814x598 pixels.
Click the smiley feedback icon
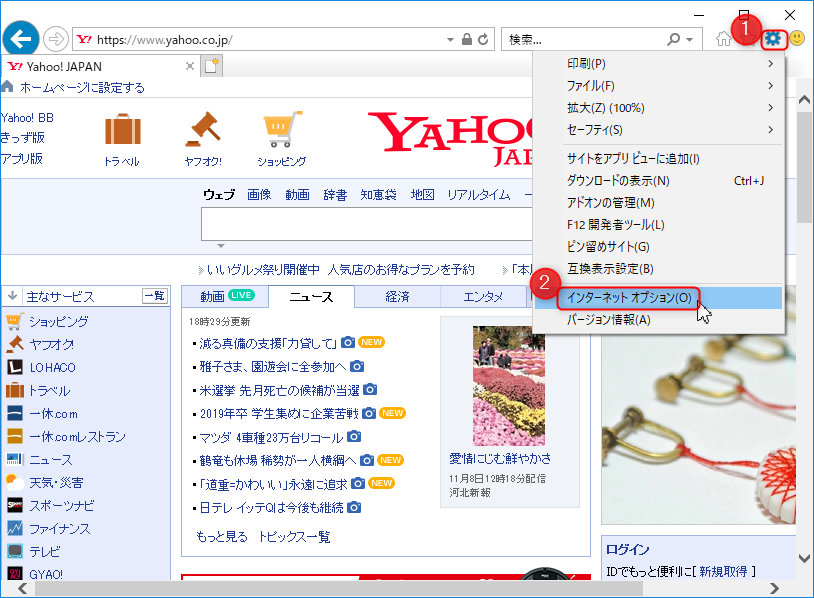pyautogui.click(x=797, y=38)
